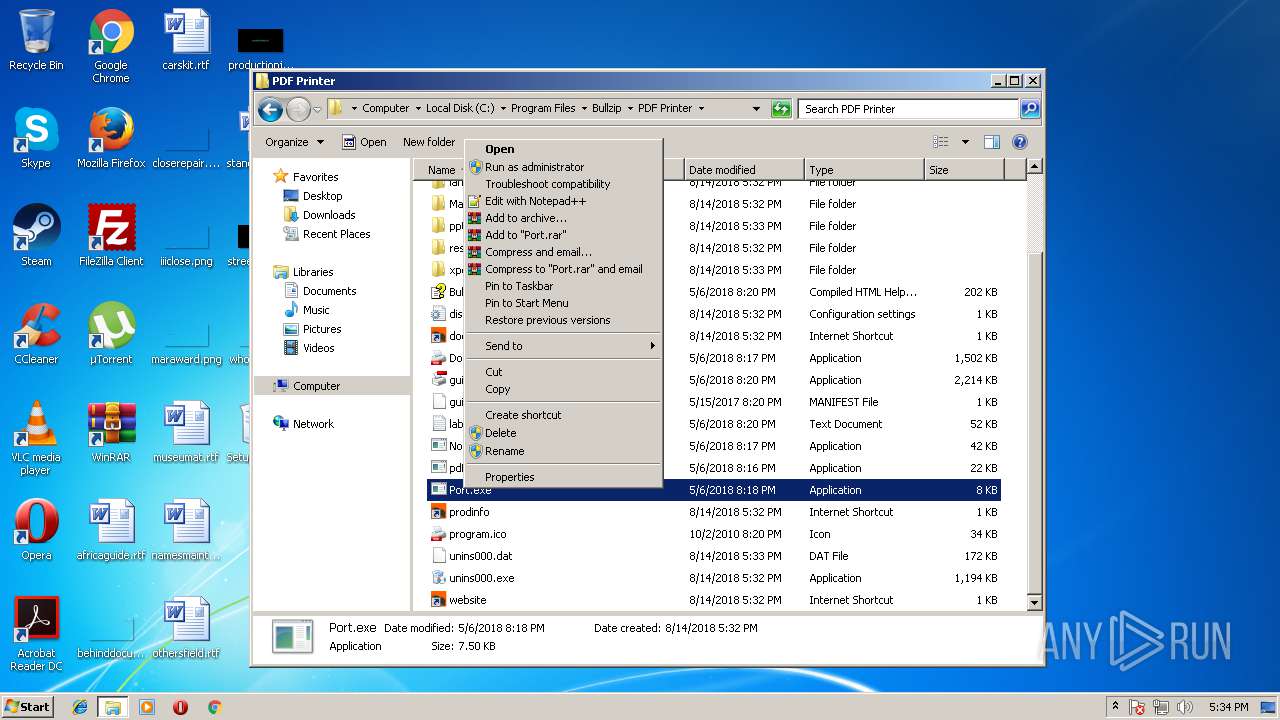Image resolution: width=1280 pixels, height=720 pixels.
Task: Select Create shortcut
Action: pyautogui.click(x=563, y=415)
